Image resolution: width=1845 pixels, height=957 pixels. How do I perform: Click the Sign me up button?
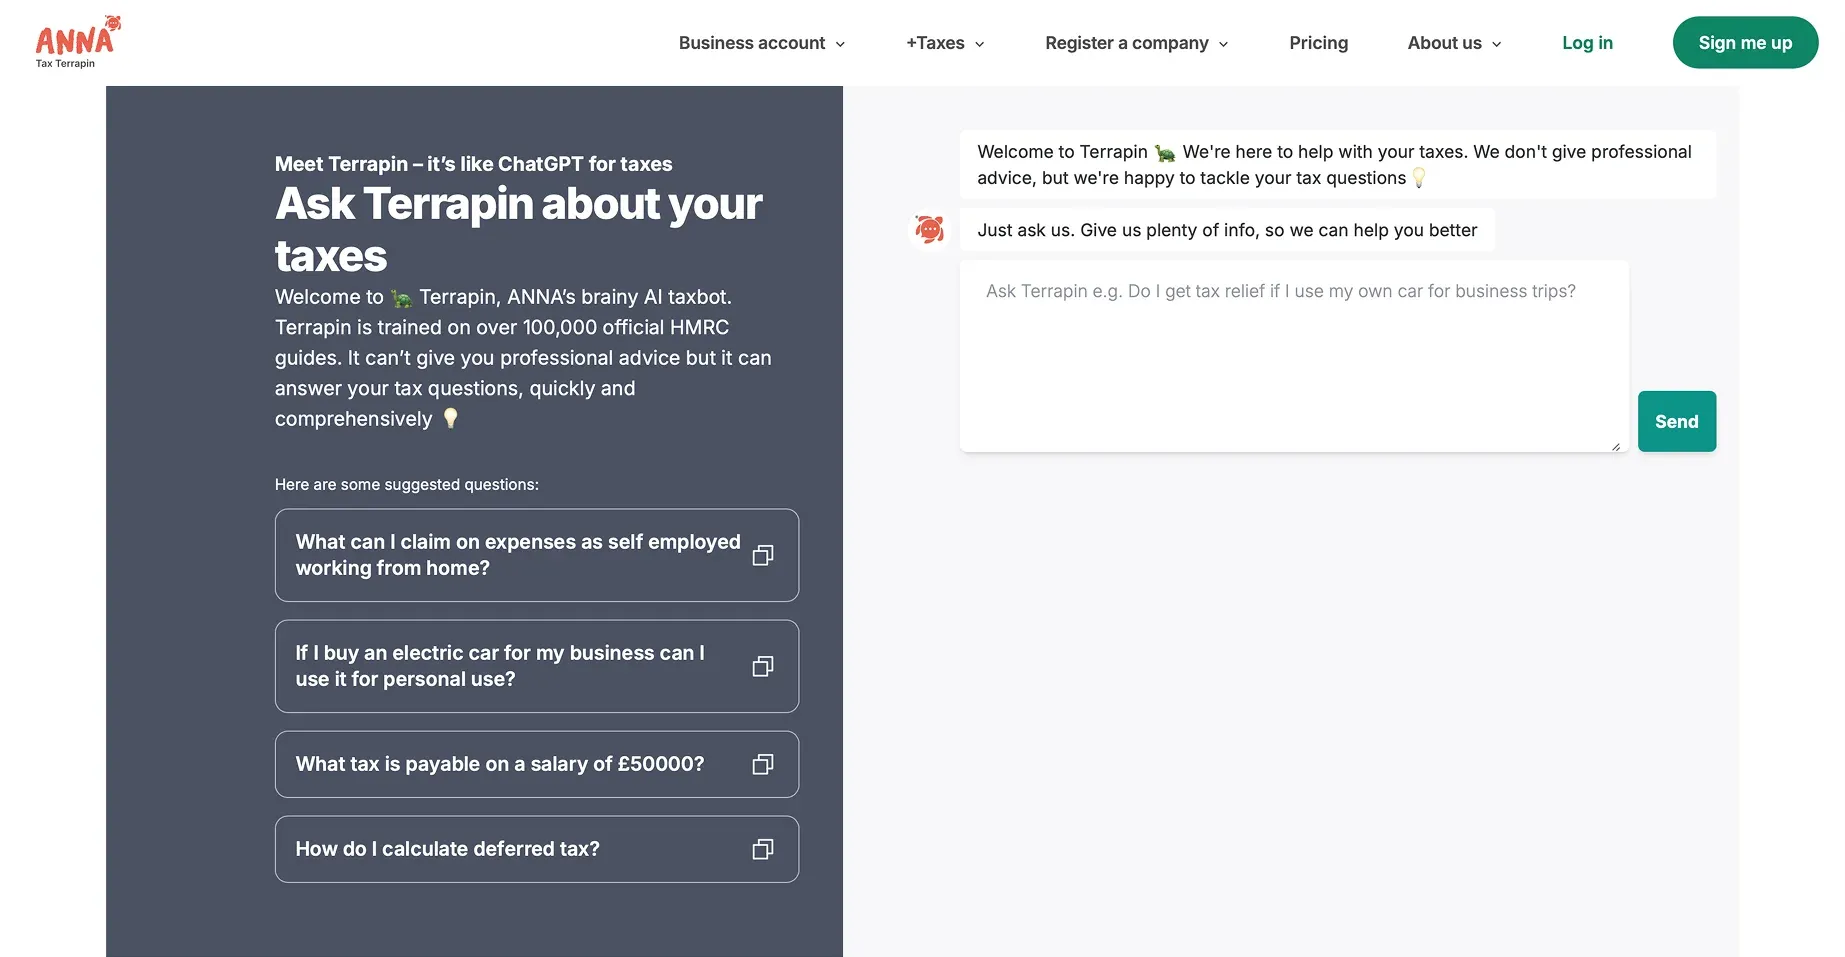coord(1745,43)
